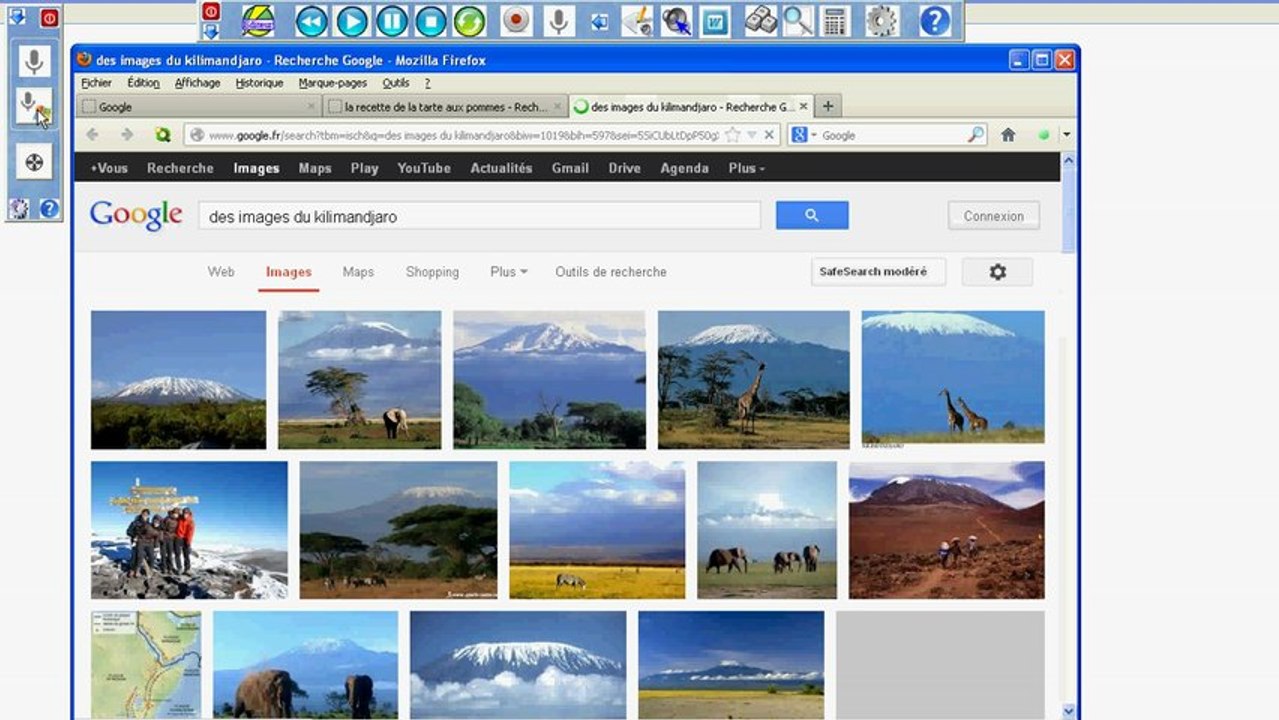Click the blue Google search button
Viewport: 1279px width, 720px height.
point(812,215)
